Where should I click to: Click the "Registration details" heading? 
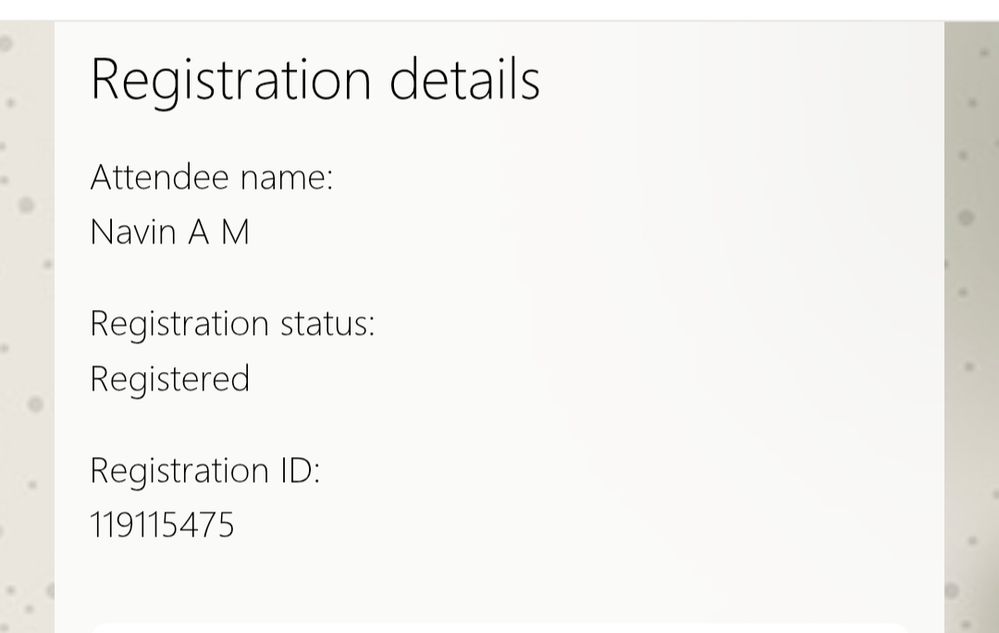coord(315,79)
